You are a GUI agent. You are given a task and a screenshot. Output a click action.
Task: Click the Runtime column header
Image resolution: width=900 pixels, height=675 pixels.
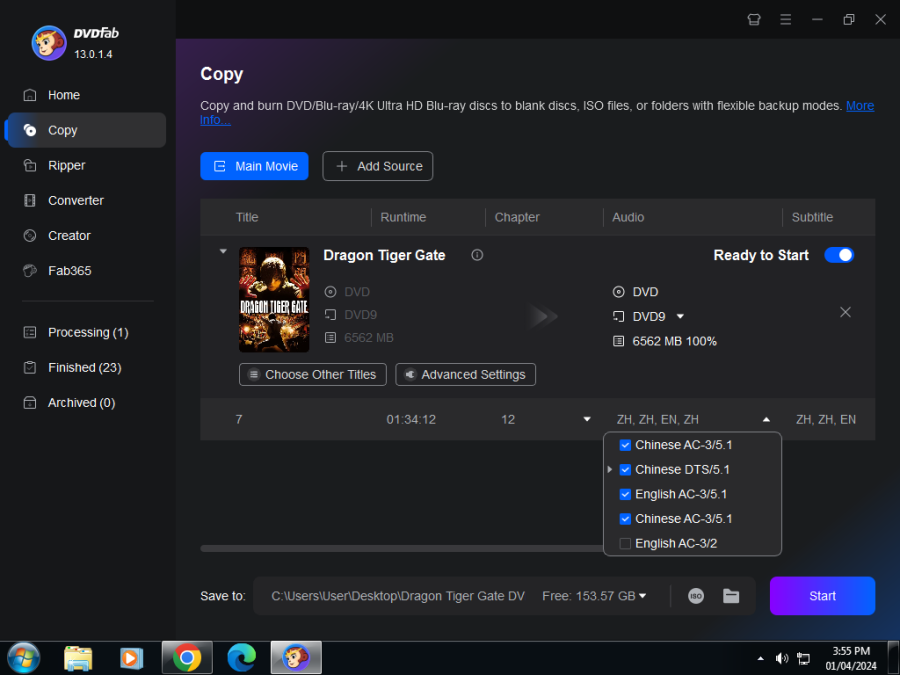tap(403, 217)
